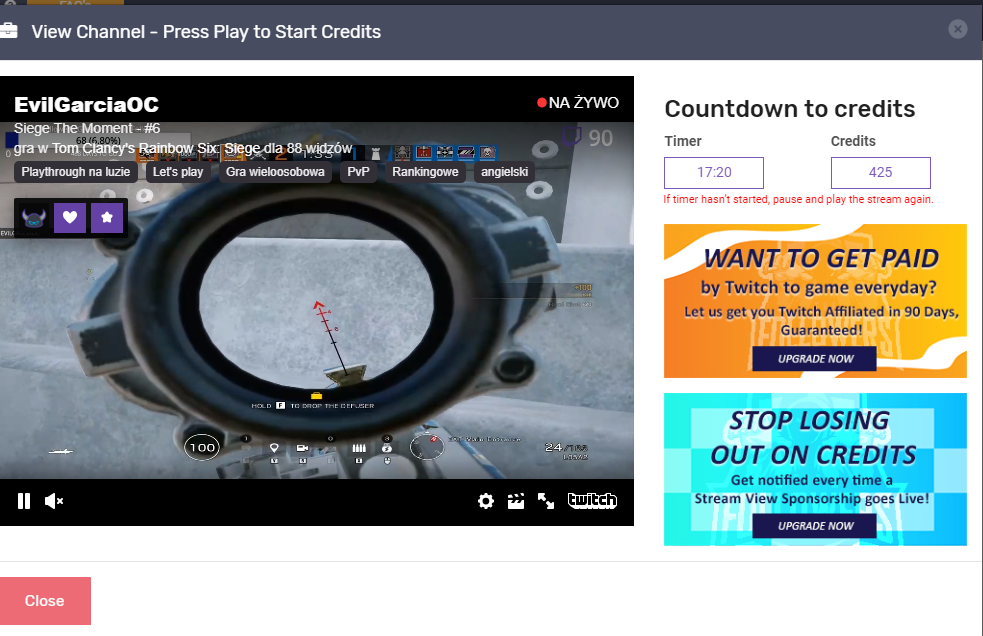This screenshot has height=636, width=983.
Task: Enter fullscreen mode on the player
Action: point(546,501)
